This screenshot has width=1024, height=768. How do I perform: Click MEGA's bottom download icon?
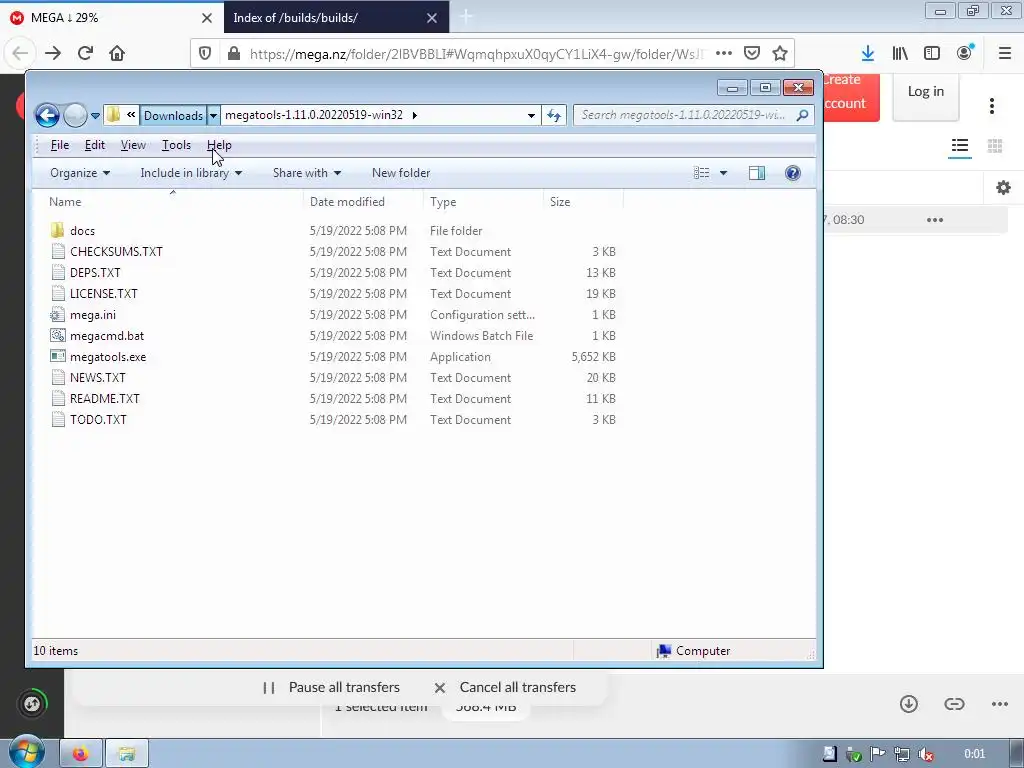[x=908, y=703]
